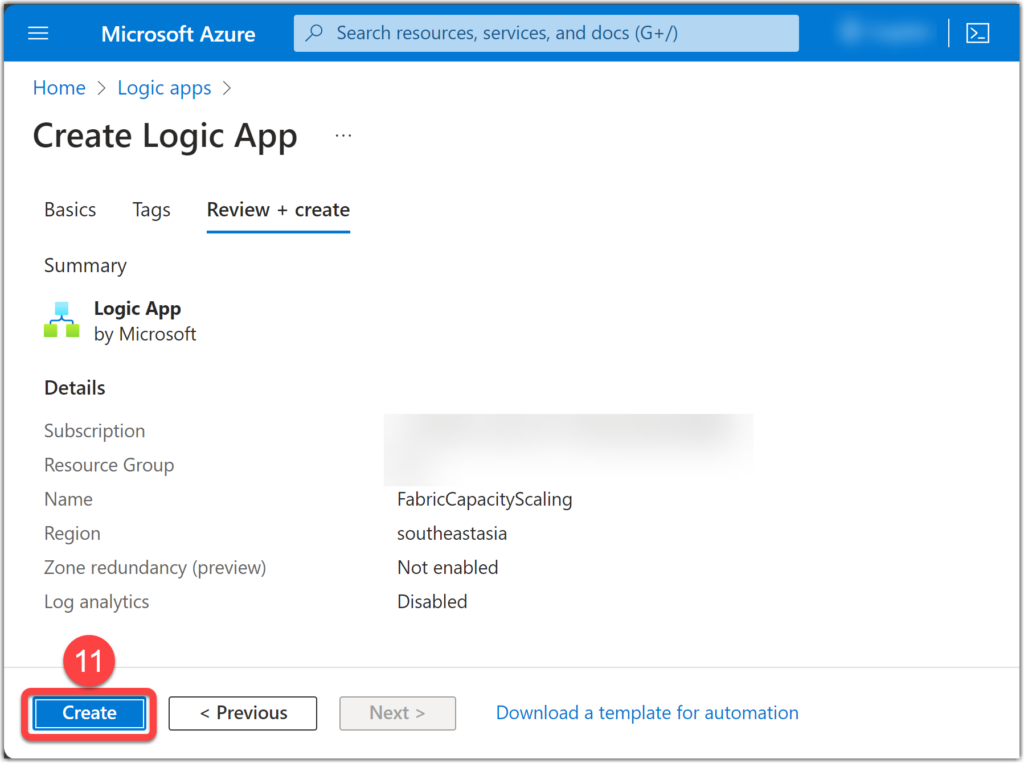
Task: Select the southeastasia region value
Action: point(452,533)
